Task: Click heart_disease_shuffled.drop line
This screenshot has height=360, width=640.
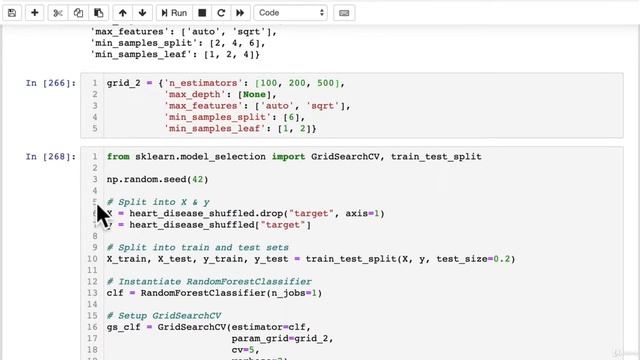Action: tap(246, 214)
